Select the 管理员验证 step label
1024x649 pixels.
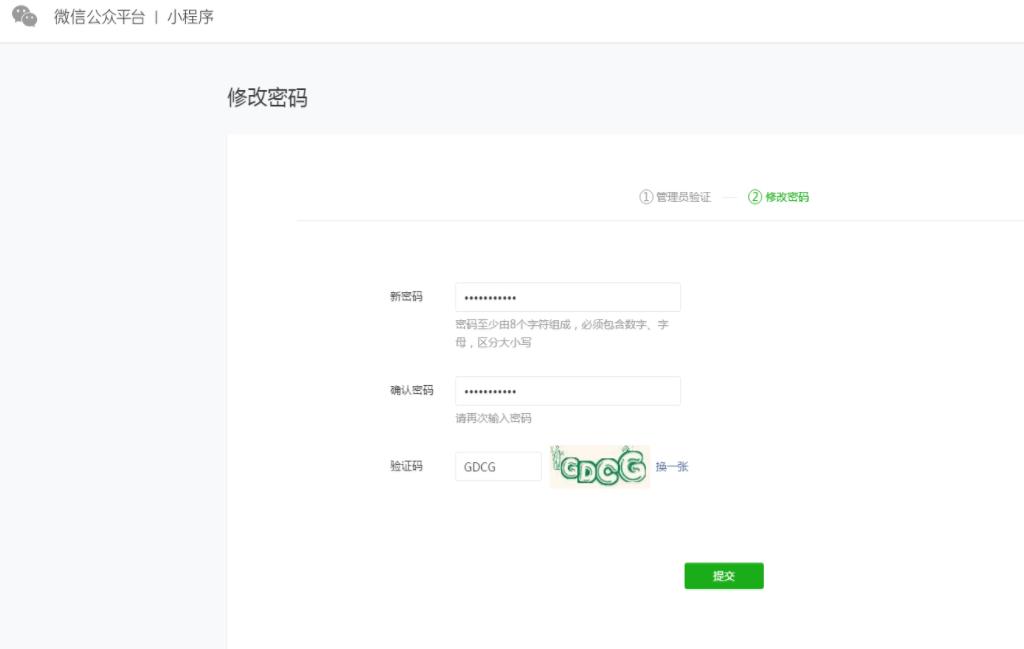(683, 197)
